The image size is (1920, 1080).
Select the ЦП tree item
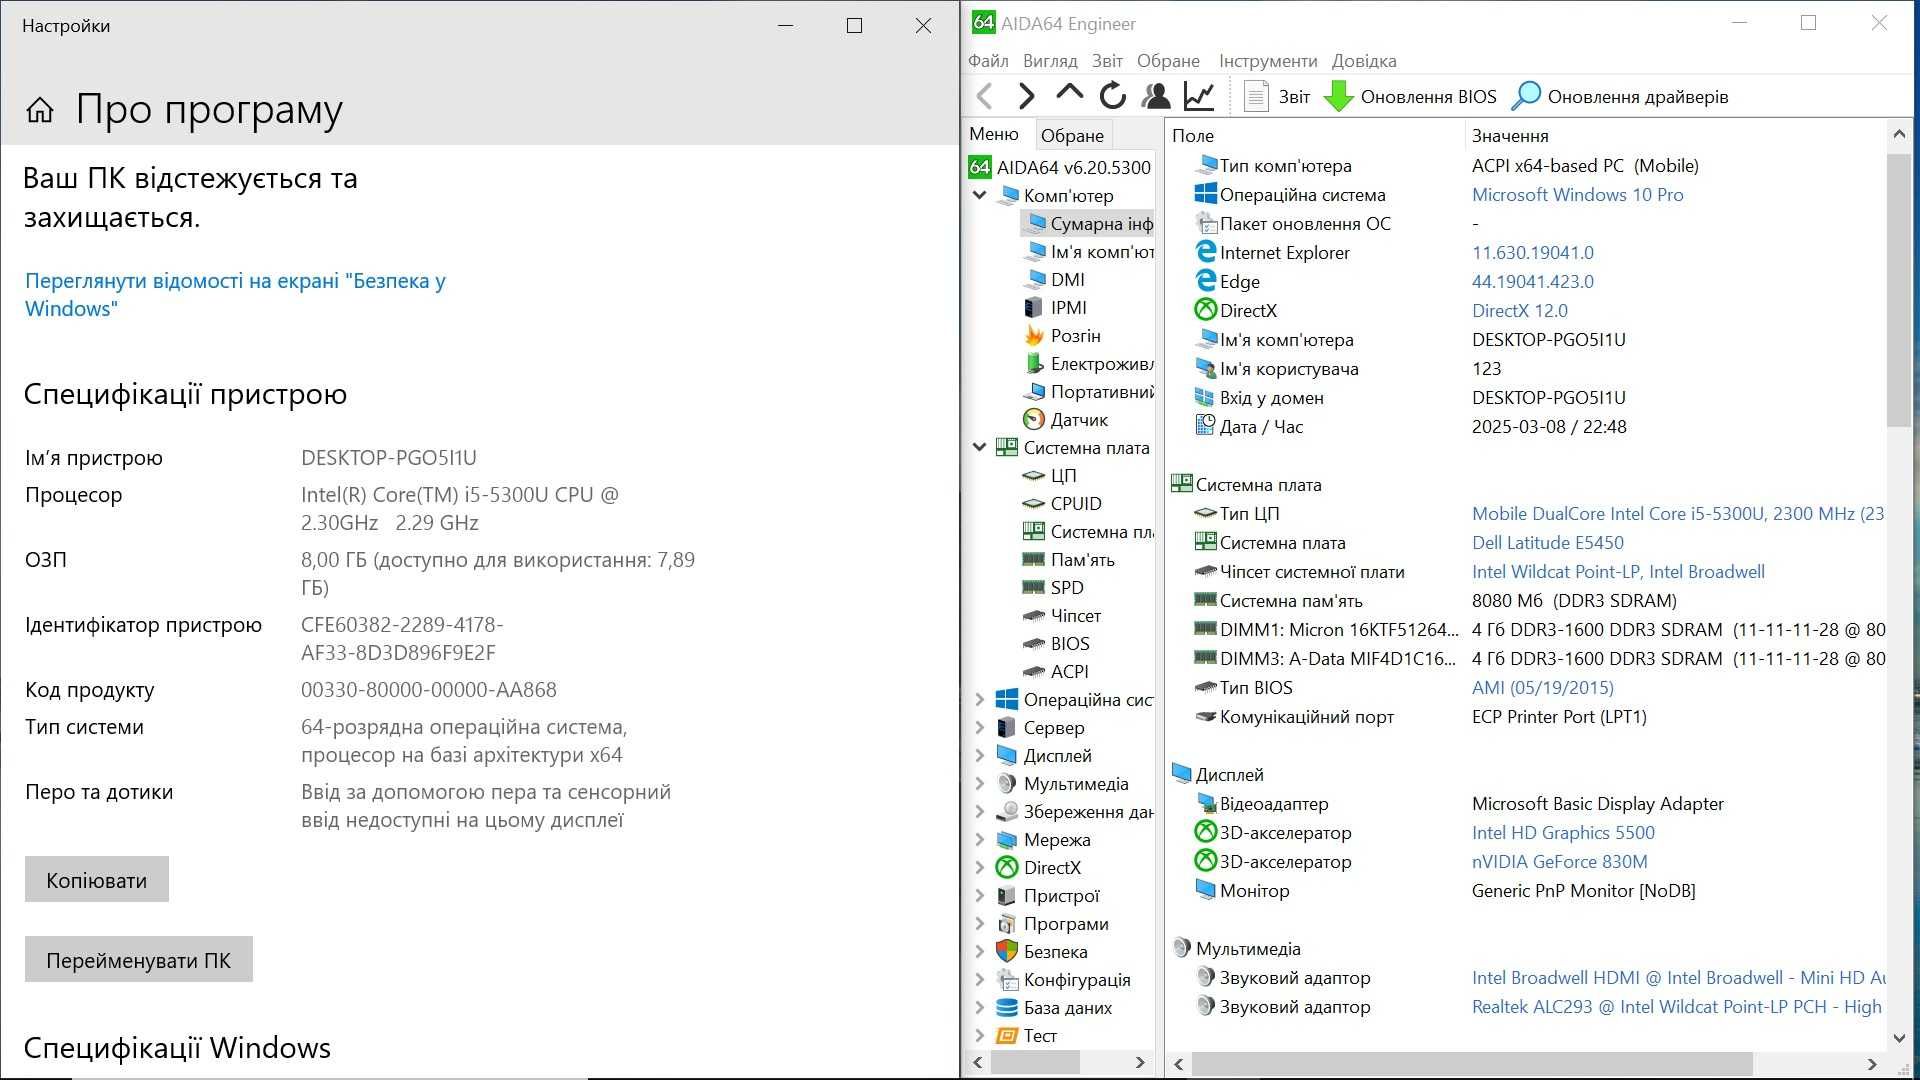[1050, 476]
